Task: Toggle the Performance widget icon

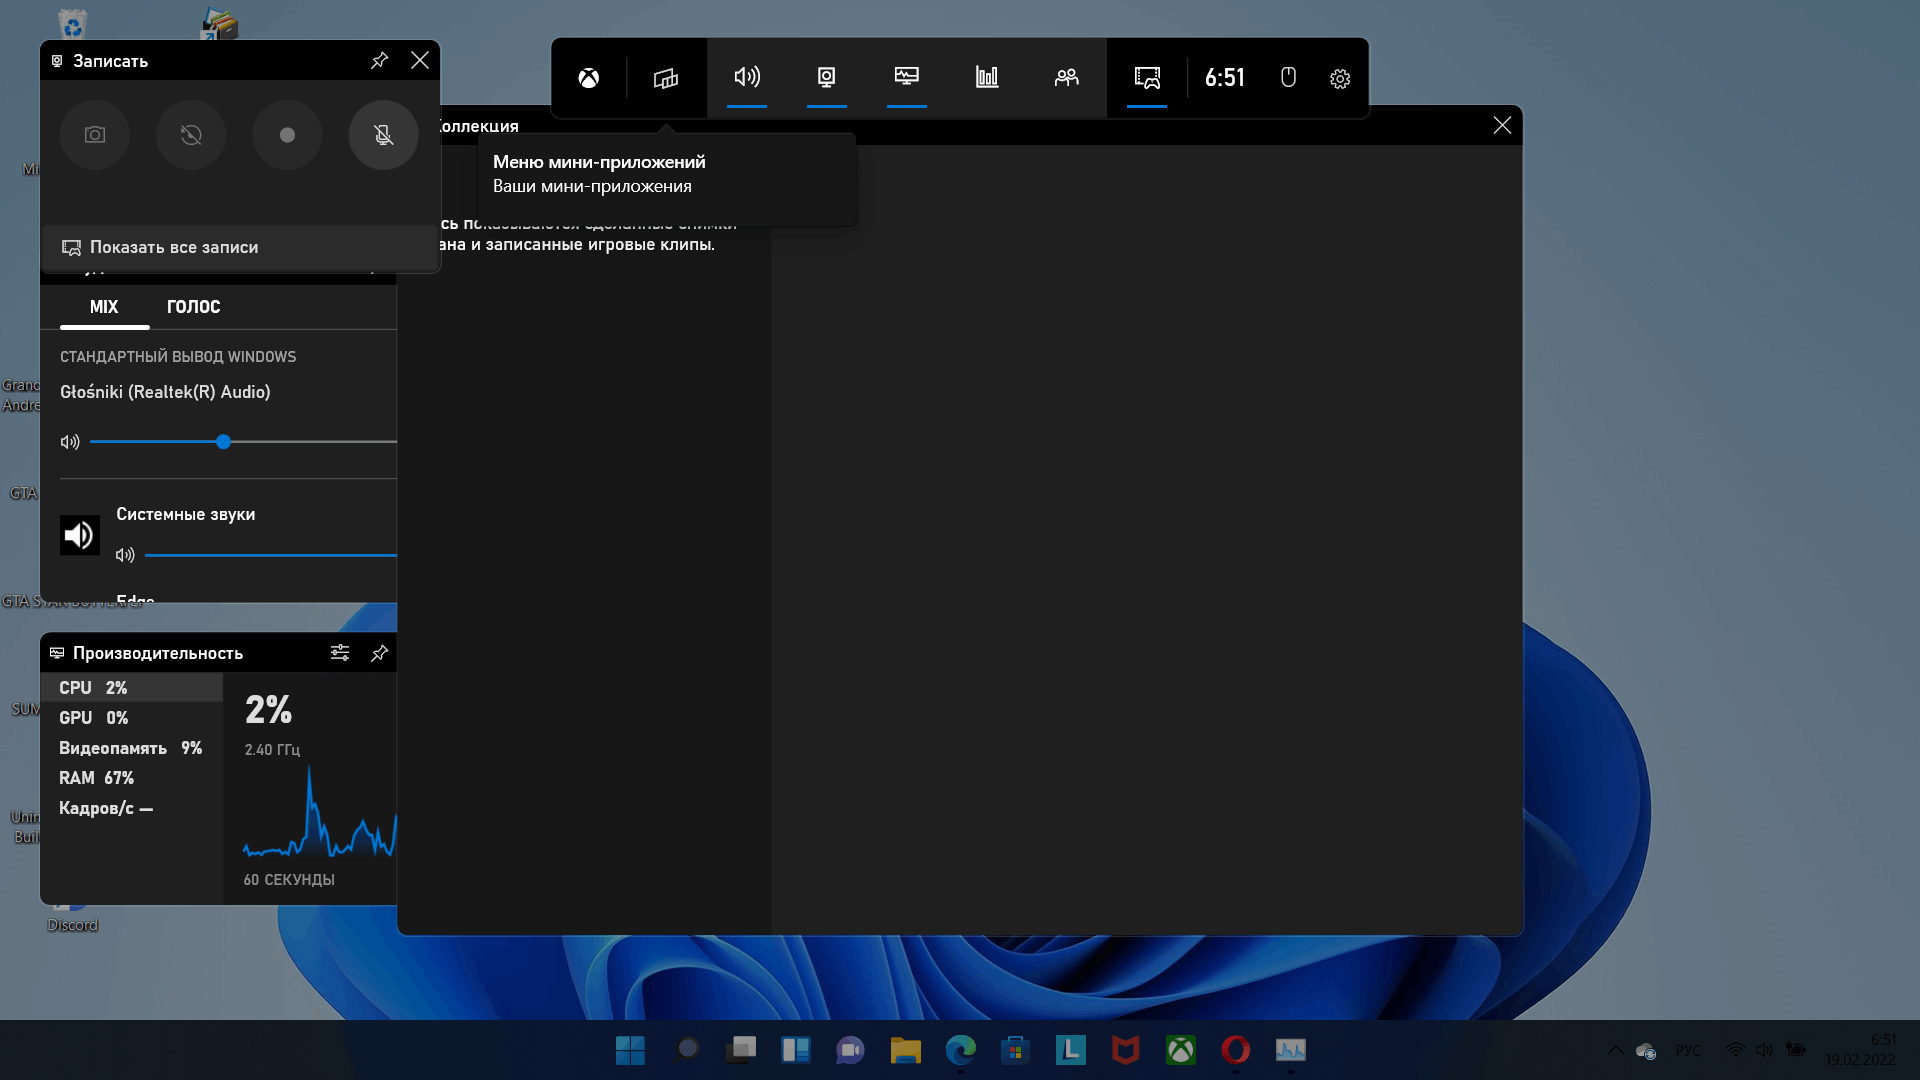Action: click(x=907, y=78)
